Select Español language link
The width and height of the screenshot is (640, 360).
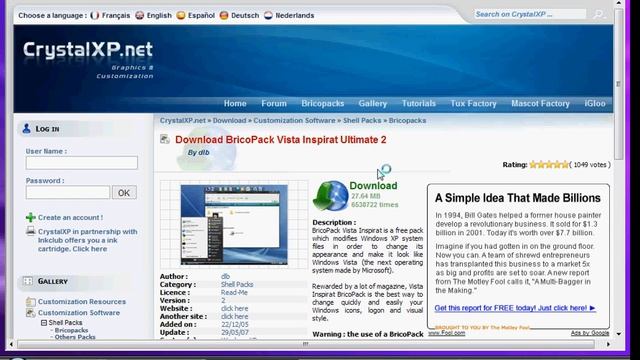pyautogui.click(x=201, y=16)
